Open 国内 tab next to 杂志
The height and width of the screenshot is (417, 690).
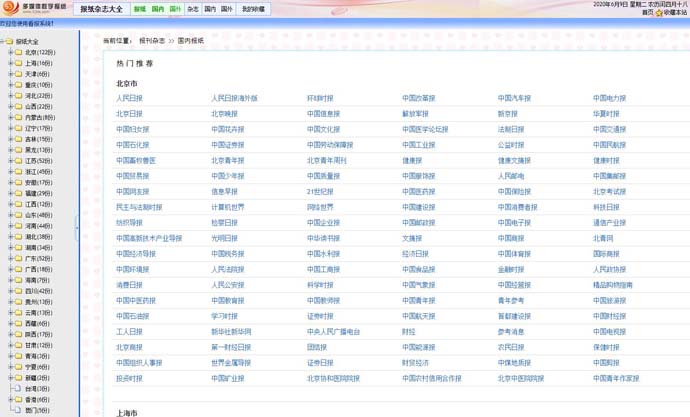click(x=210, y=9)
